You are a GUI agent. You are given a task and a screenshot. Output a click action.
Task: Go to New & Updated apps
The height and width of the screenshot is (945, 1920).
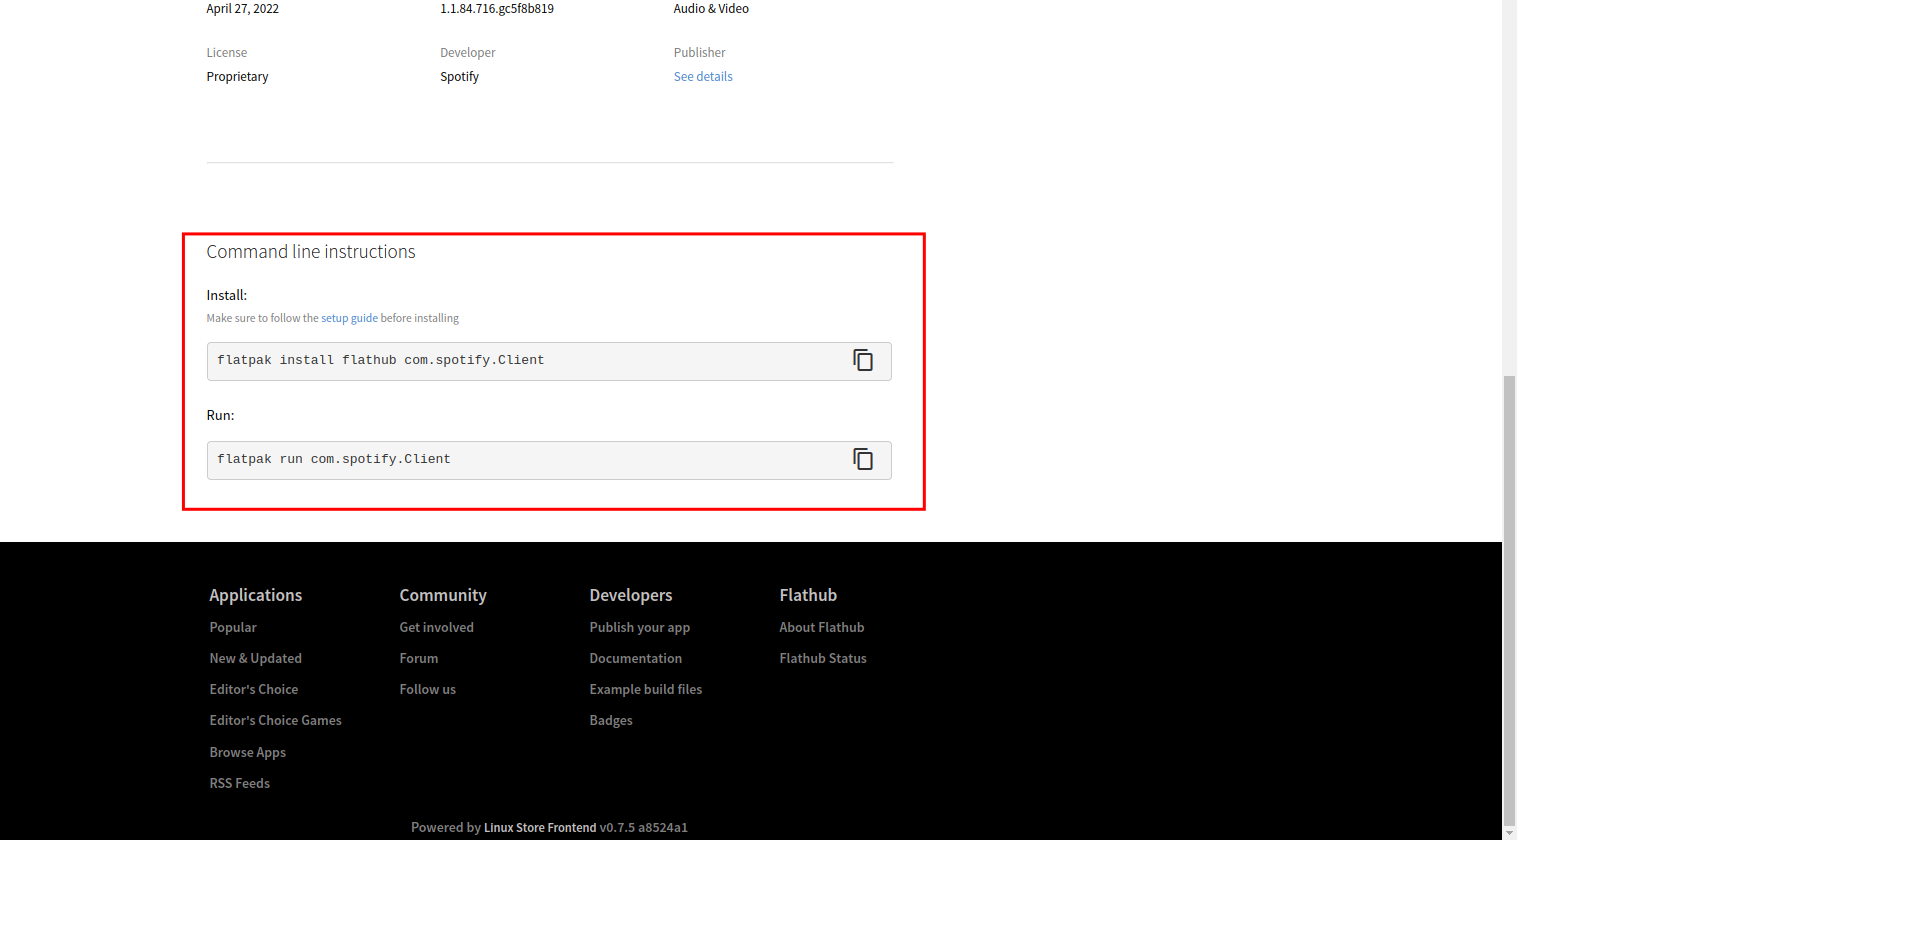coord(255,658)
